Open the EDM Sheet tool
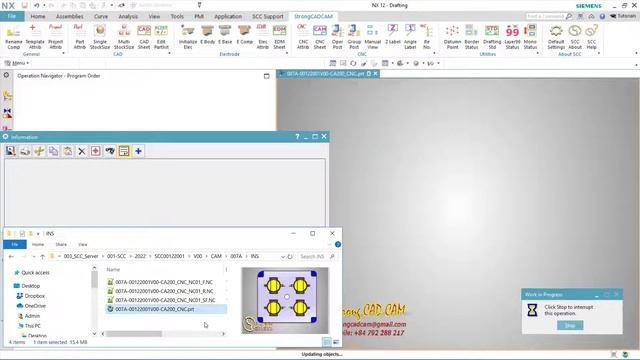Screen dimensions: 640x360 click(x=280, y=37)
